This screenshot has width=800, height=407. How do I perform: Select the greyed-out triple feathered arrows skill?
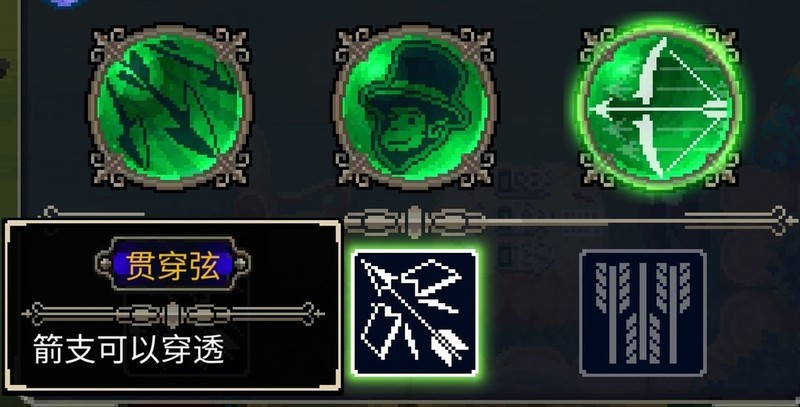click(643, 313)
